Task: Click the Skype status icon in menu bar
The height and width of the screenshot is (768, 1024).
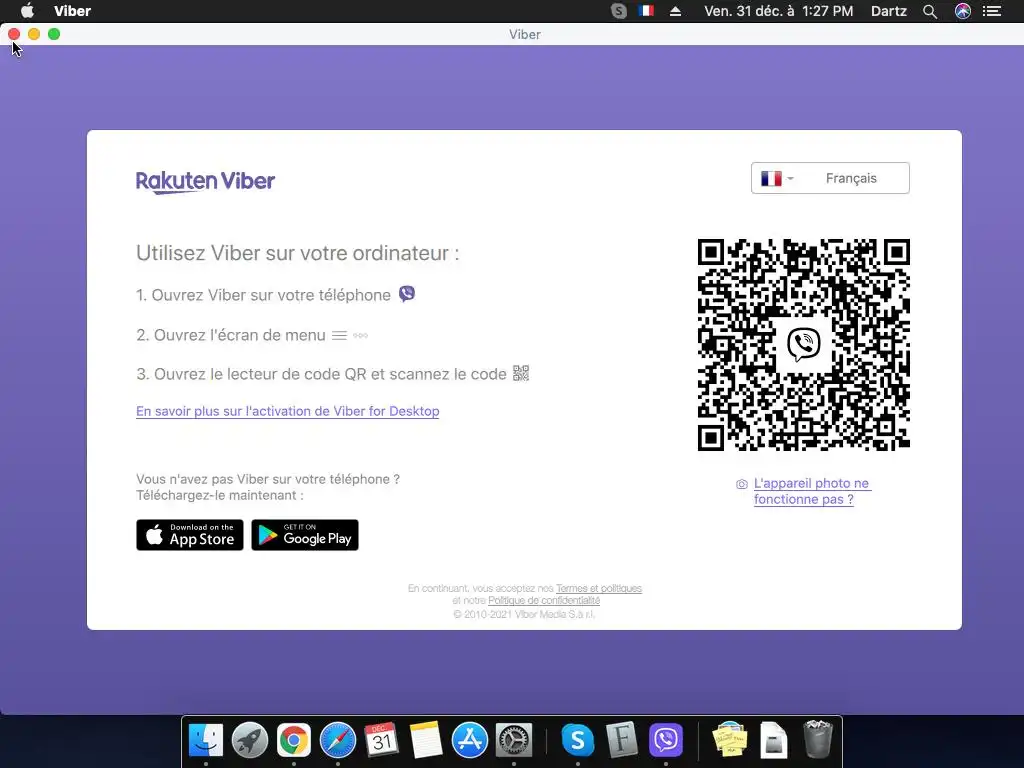Action: coord(618,11)
